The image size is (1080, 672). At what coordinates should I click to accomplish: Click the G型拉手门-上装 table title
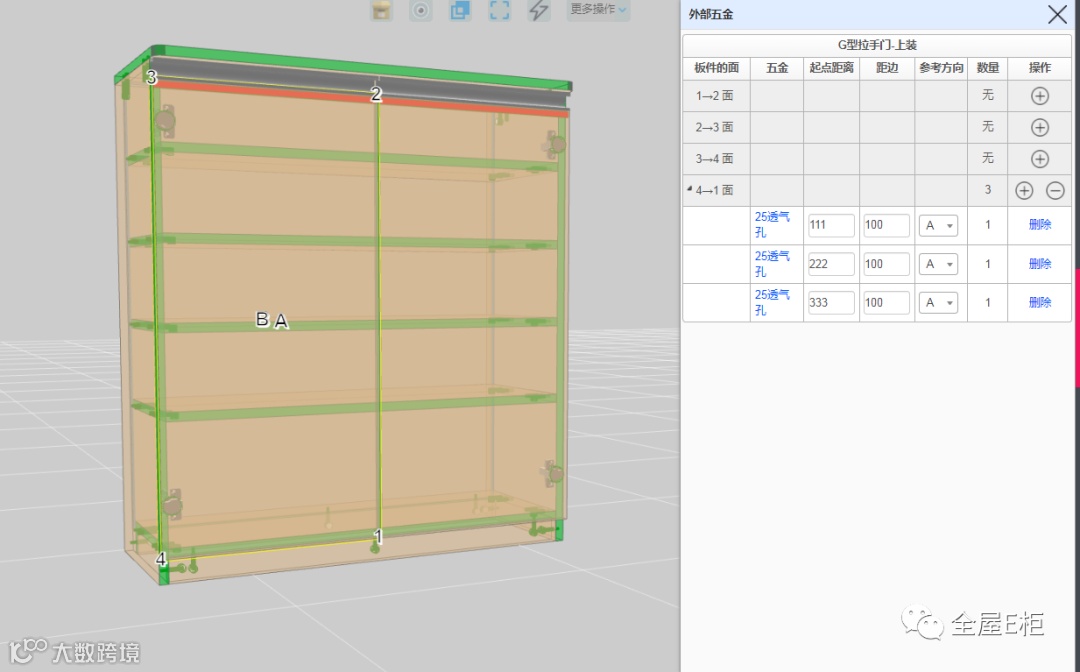877,45
